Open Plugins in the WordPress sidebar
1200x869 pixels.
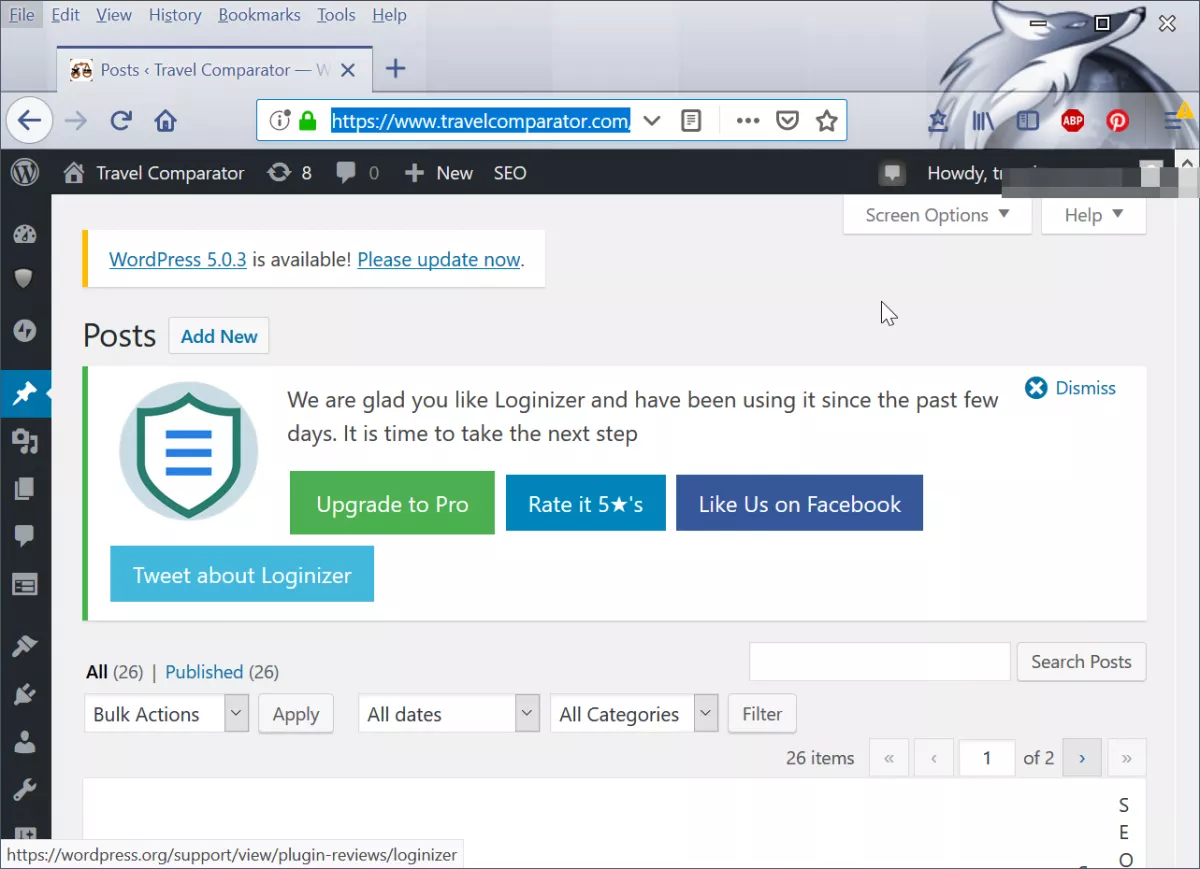coord(25,695)
